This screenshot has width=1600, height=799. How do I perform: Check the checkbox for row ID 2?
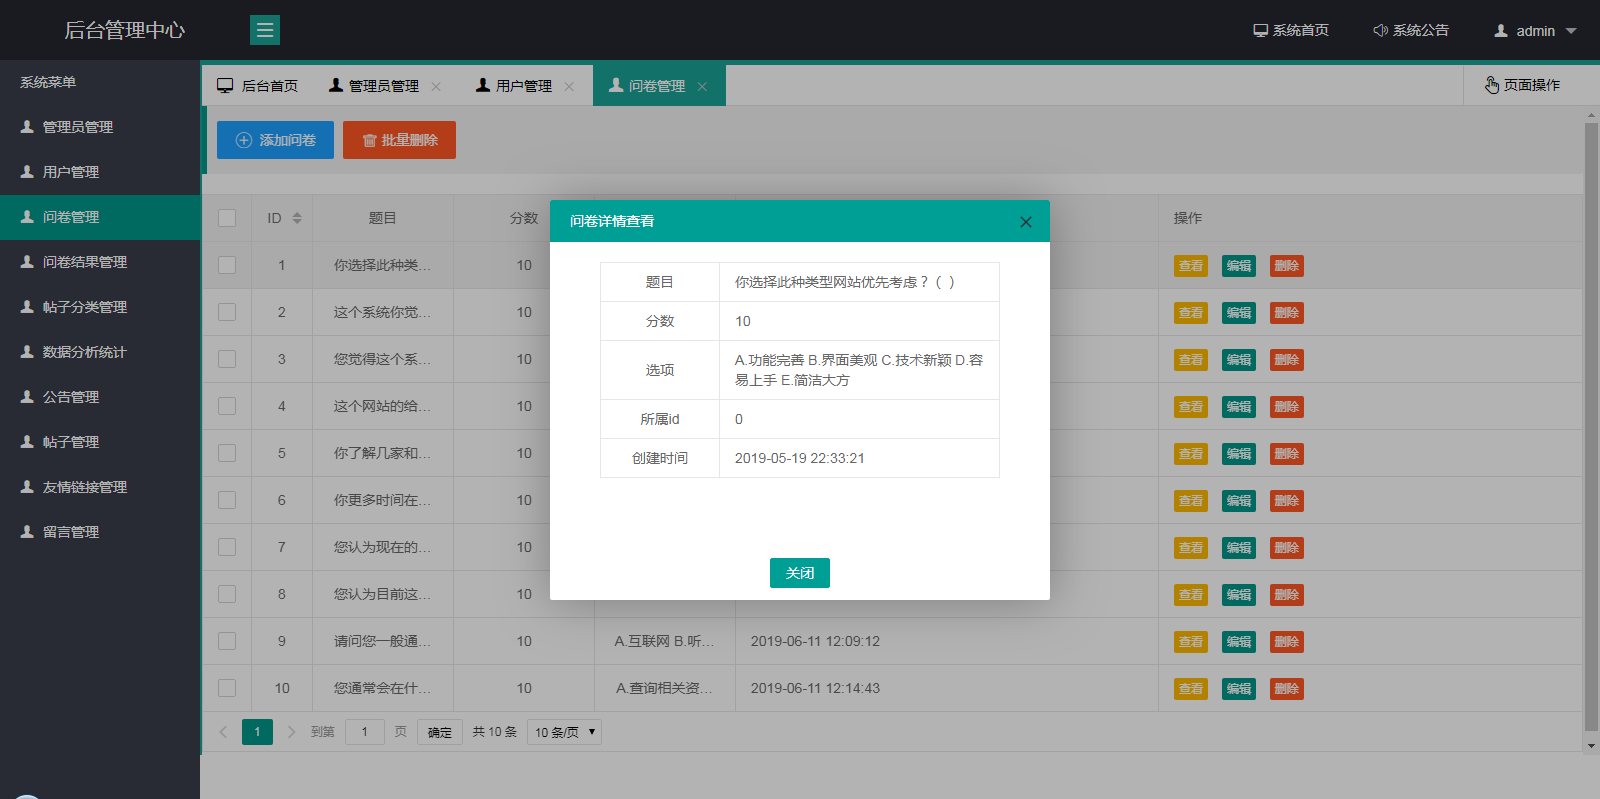tap(227, 312)
